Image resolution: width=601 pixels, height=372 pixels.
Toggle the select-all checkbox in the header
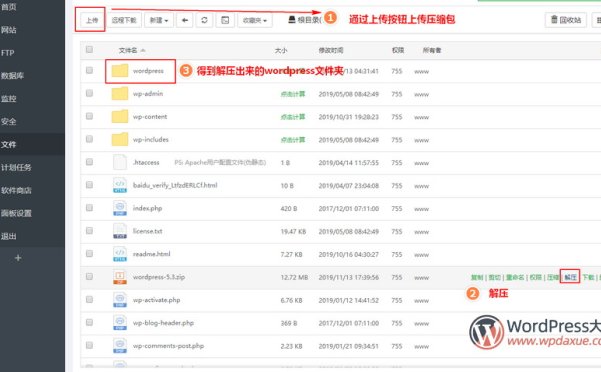pyautogui.click(x=89, y=49)
